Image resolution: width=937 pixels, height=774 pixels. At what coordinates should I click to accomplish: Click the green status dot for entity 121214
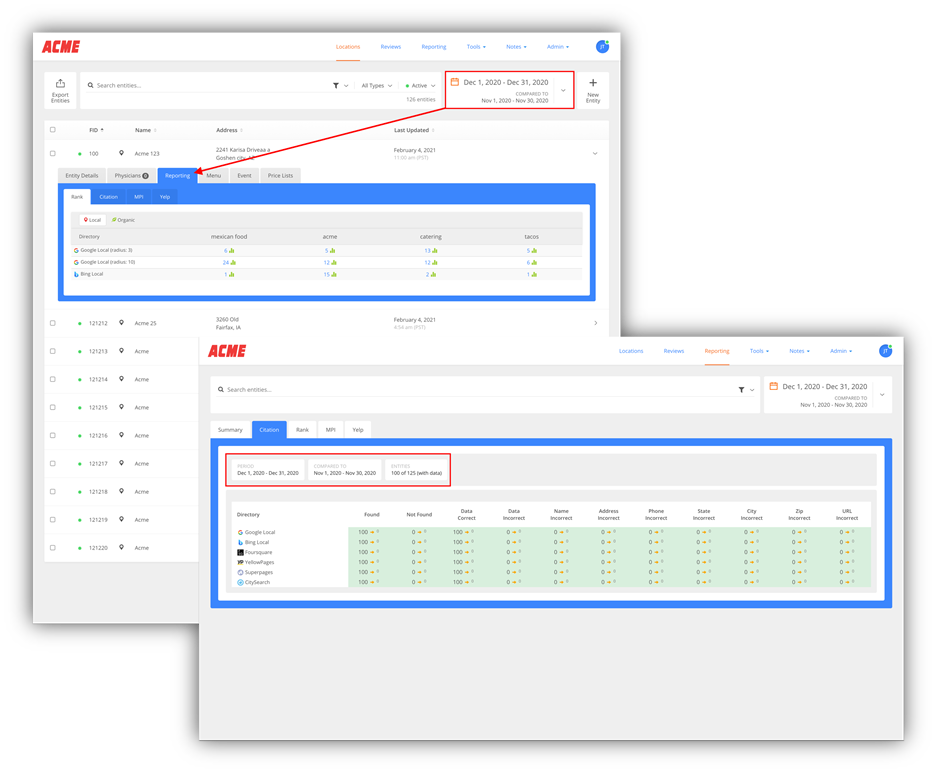click(x=79, y=380)
